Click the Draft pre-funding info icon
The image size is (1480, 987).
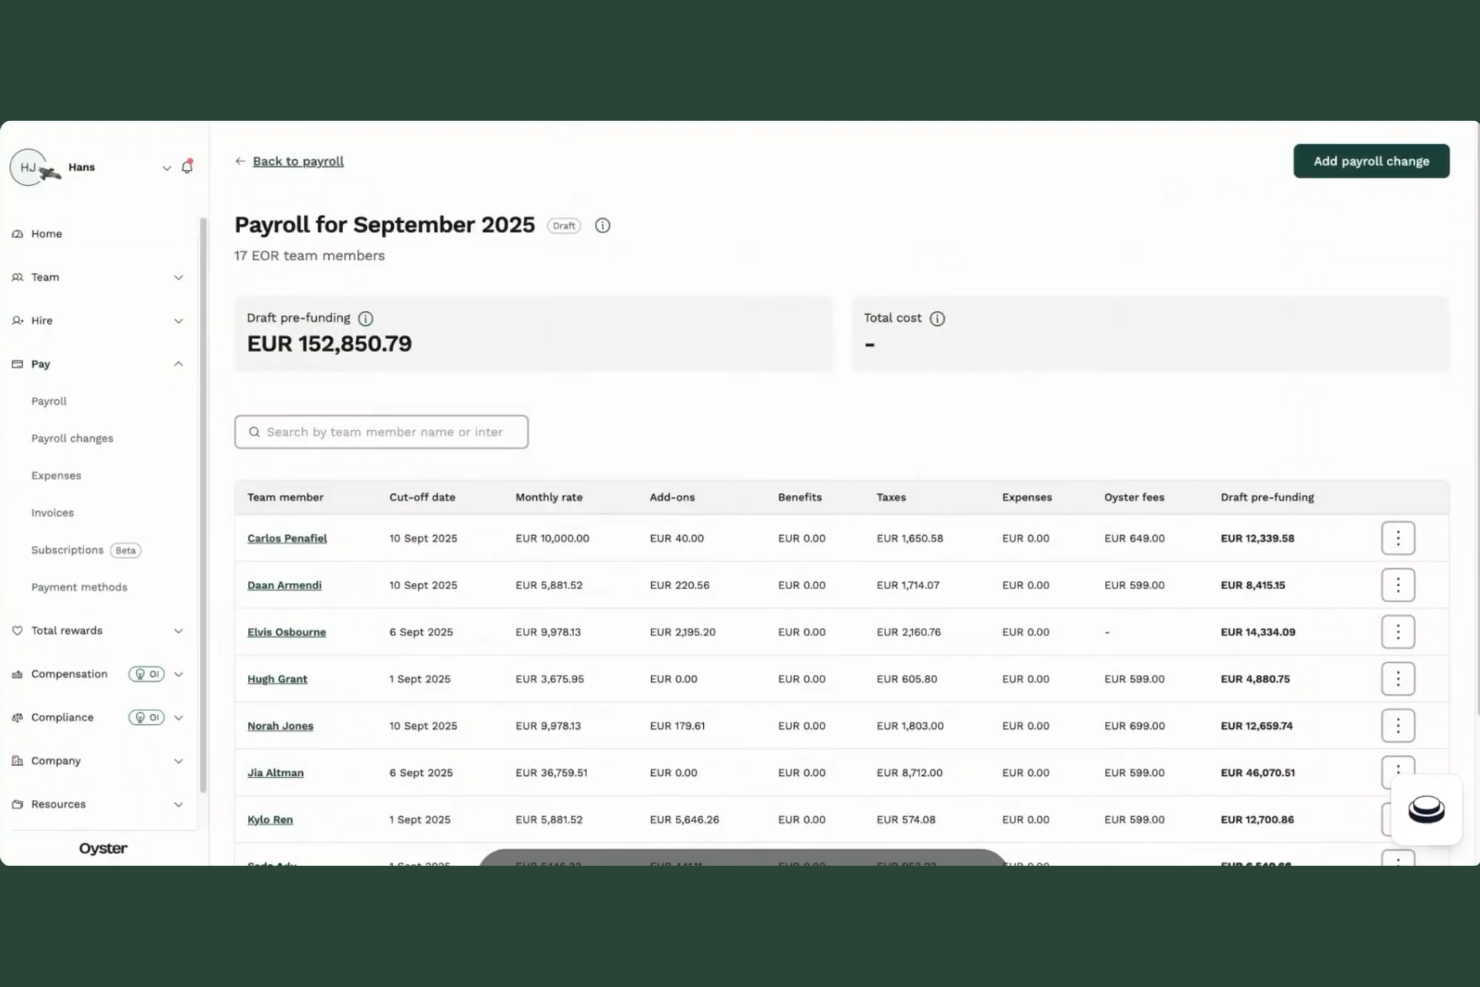point(366,319)
